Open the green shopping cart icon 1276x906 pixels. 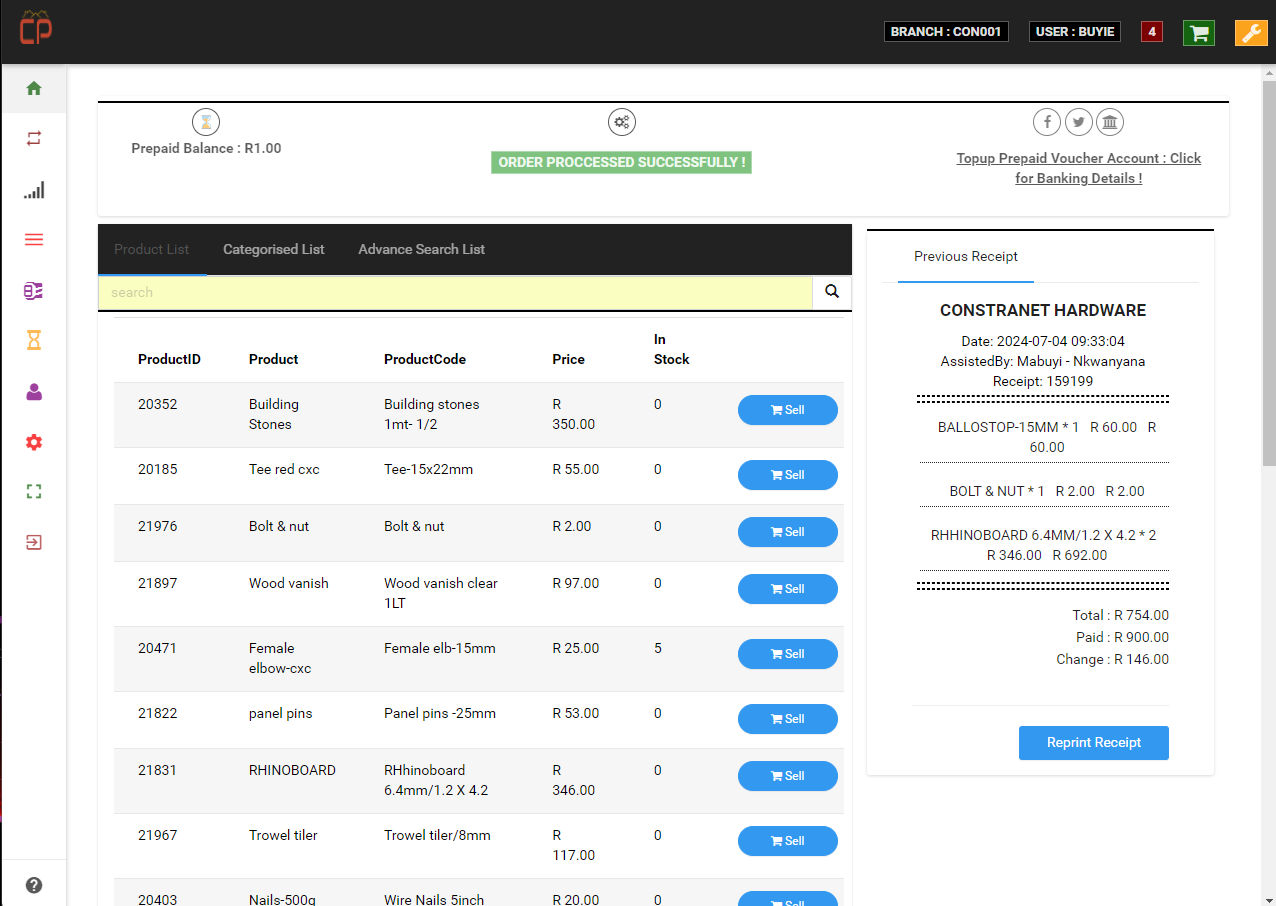1198,32
